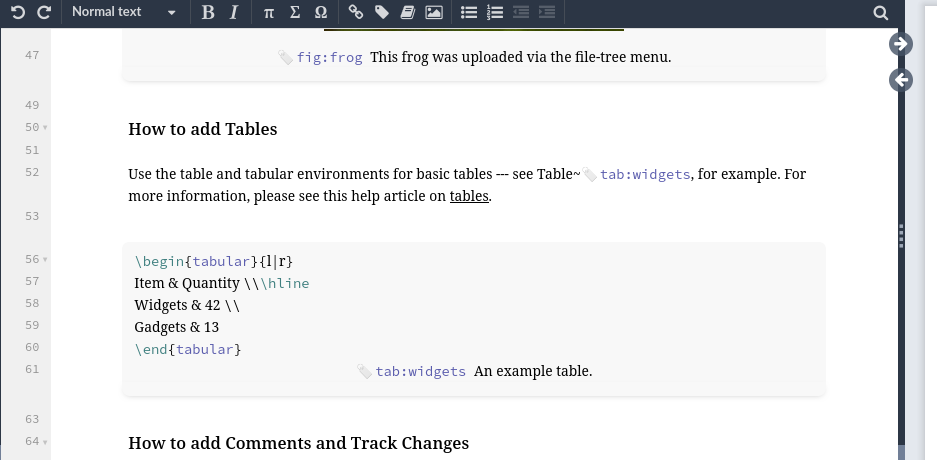Click the Undo arrow icon
The image size is (937, 460).
click(x=18, y=12)
